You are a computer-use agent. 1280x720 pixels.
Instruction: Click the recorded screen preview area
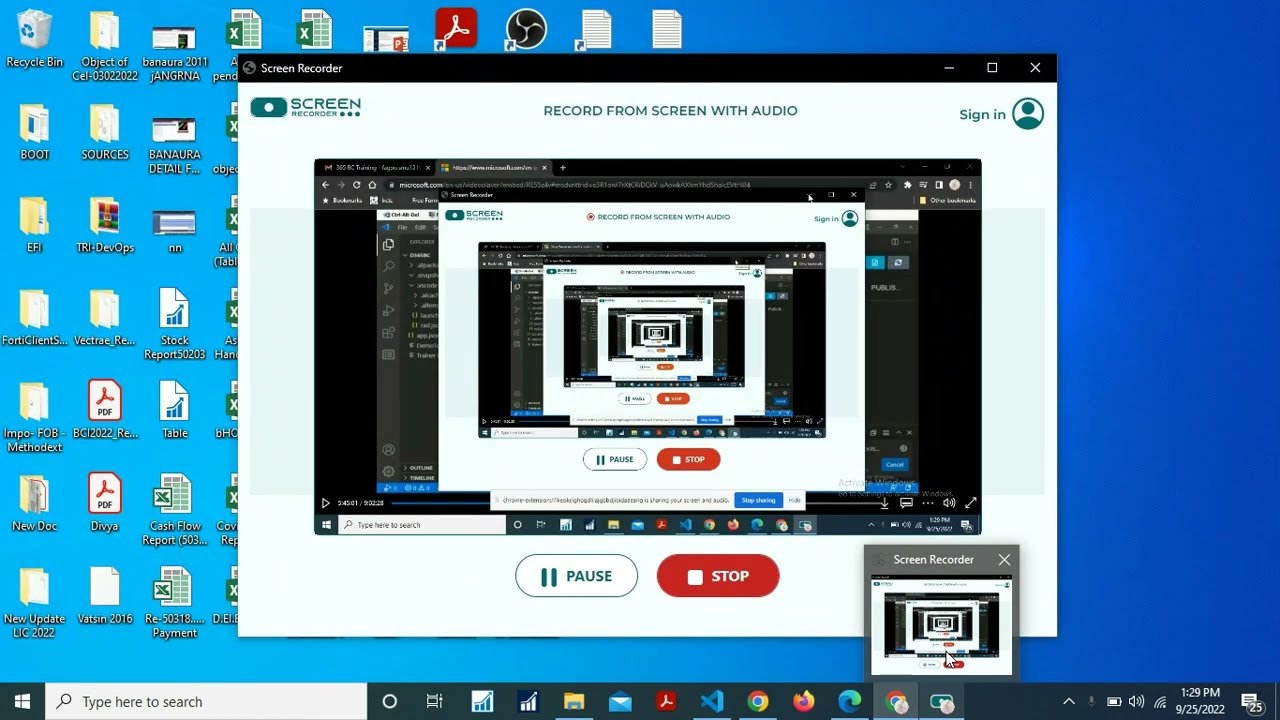click(x=647, y=347)
